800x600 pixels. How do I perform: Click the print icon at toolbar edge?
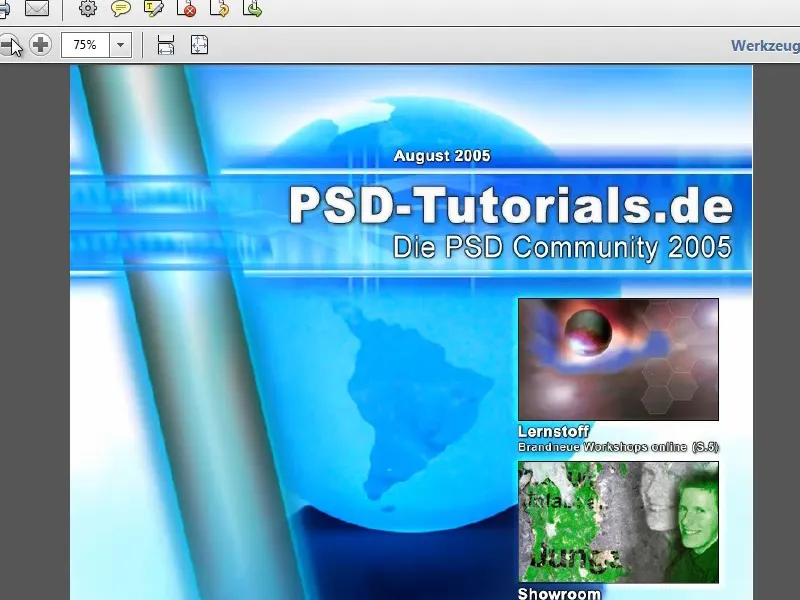4,9
